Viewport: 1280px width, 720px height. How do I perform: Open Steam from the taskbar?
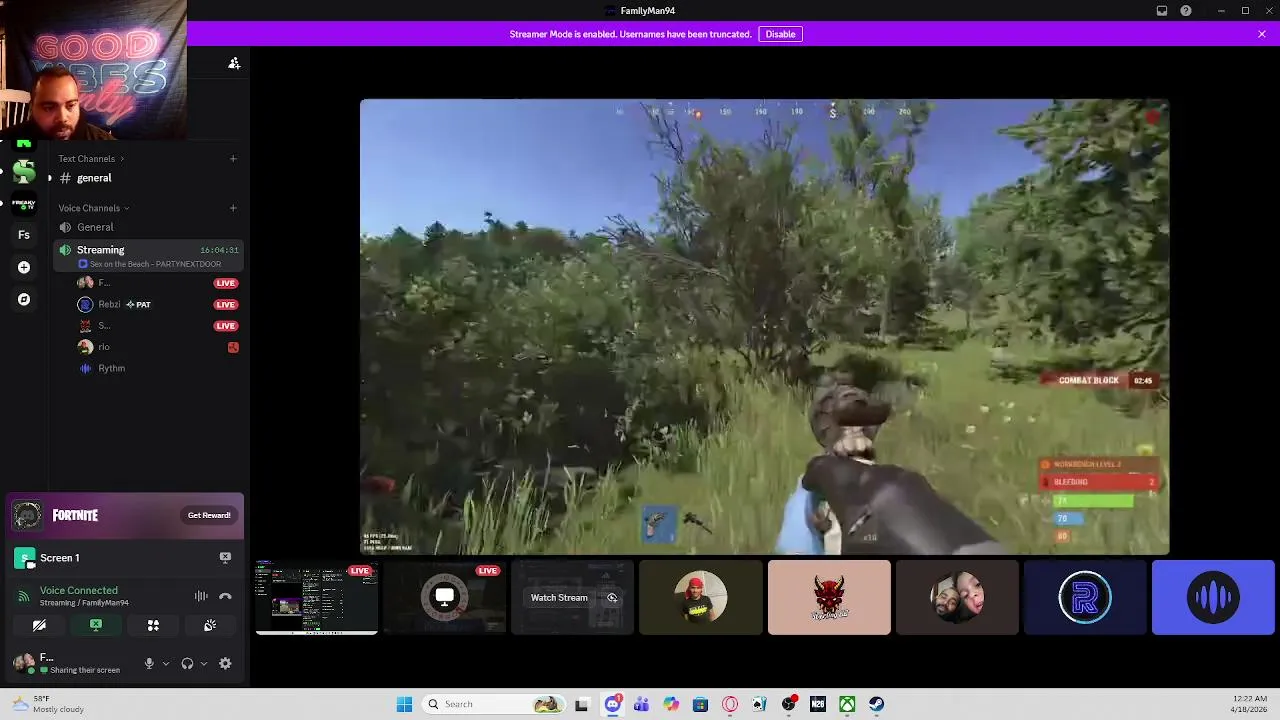[876, 704]
